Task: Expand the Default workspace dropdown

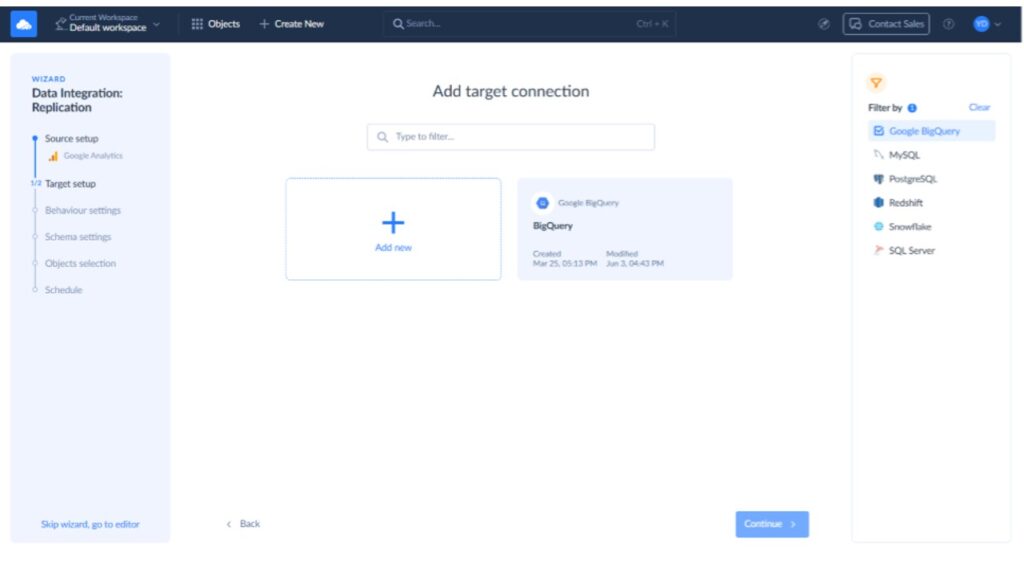Action: (x=108, y=24)
